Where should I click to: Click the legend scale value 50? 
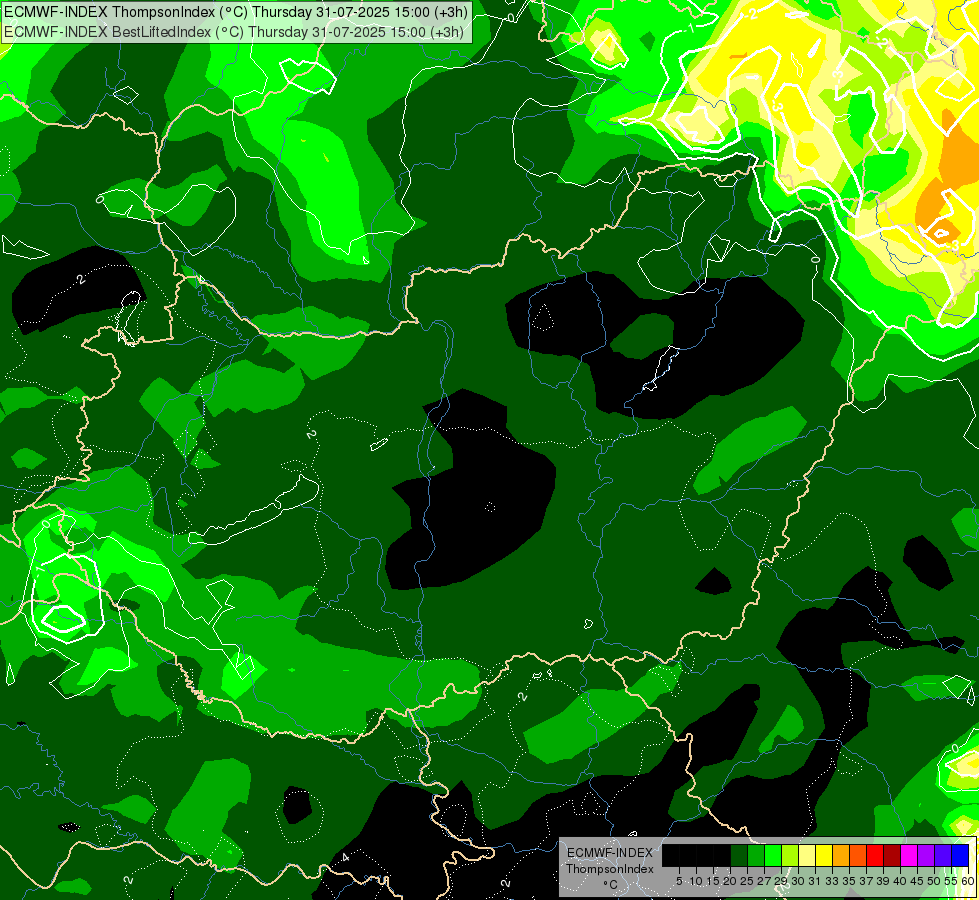(x=935, y=881)
